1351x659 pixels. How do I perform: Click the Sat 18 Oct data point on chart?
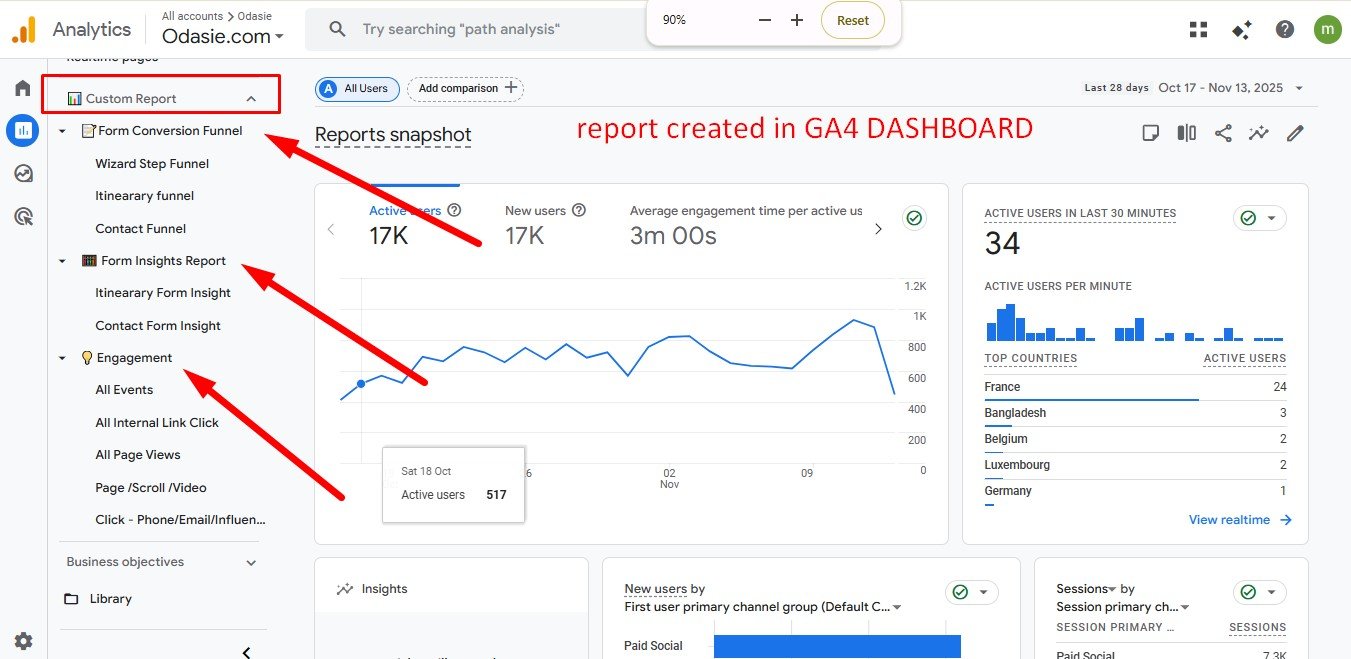[361, 384]
